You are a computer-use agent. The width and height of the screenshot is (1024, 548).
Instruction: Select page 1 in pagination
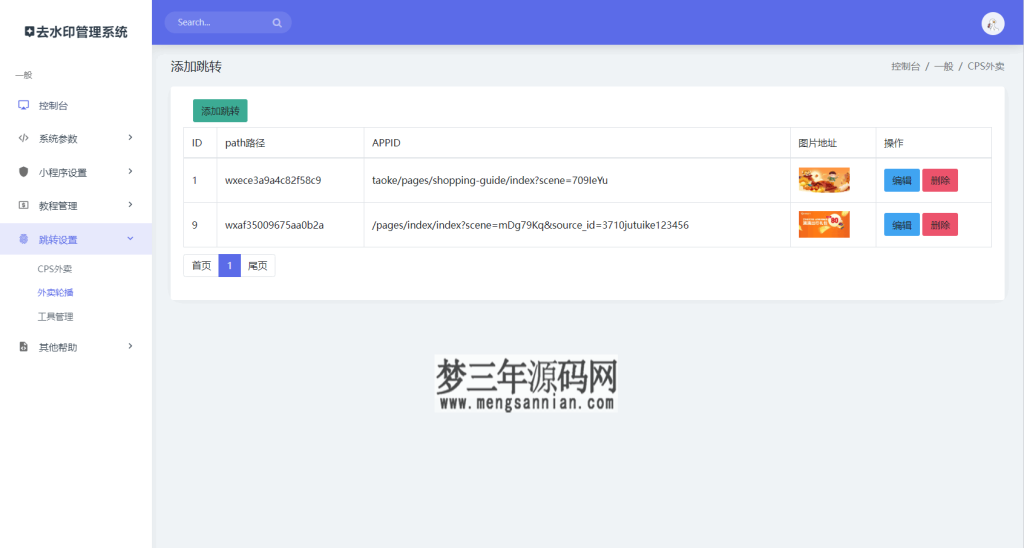point(229,266)
